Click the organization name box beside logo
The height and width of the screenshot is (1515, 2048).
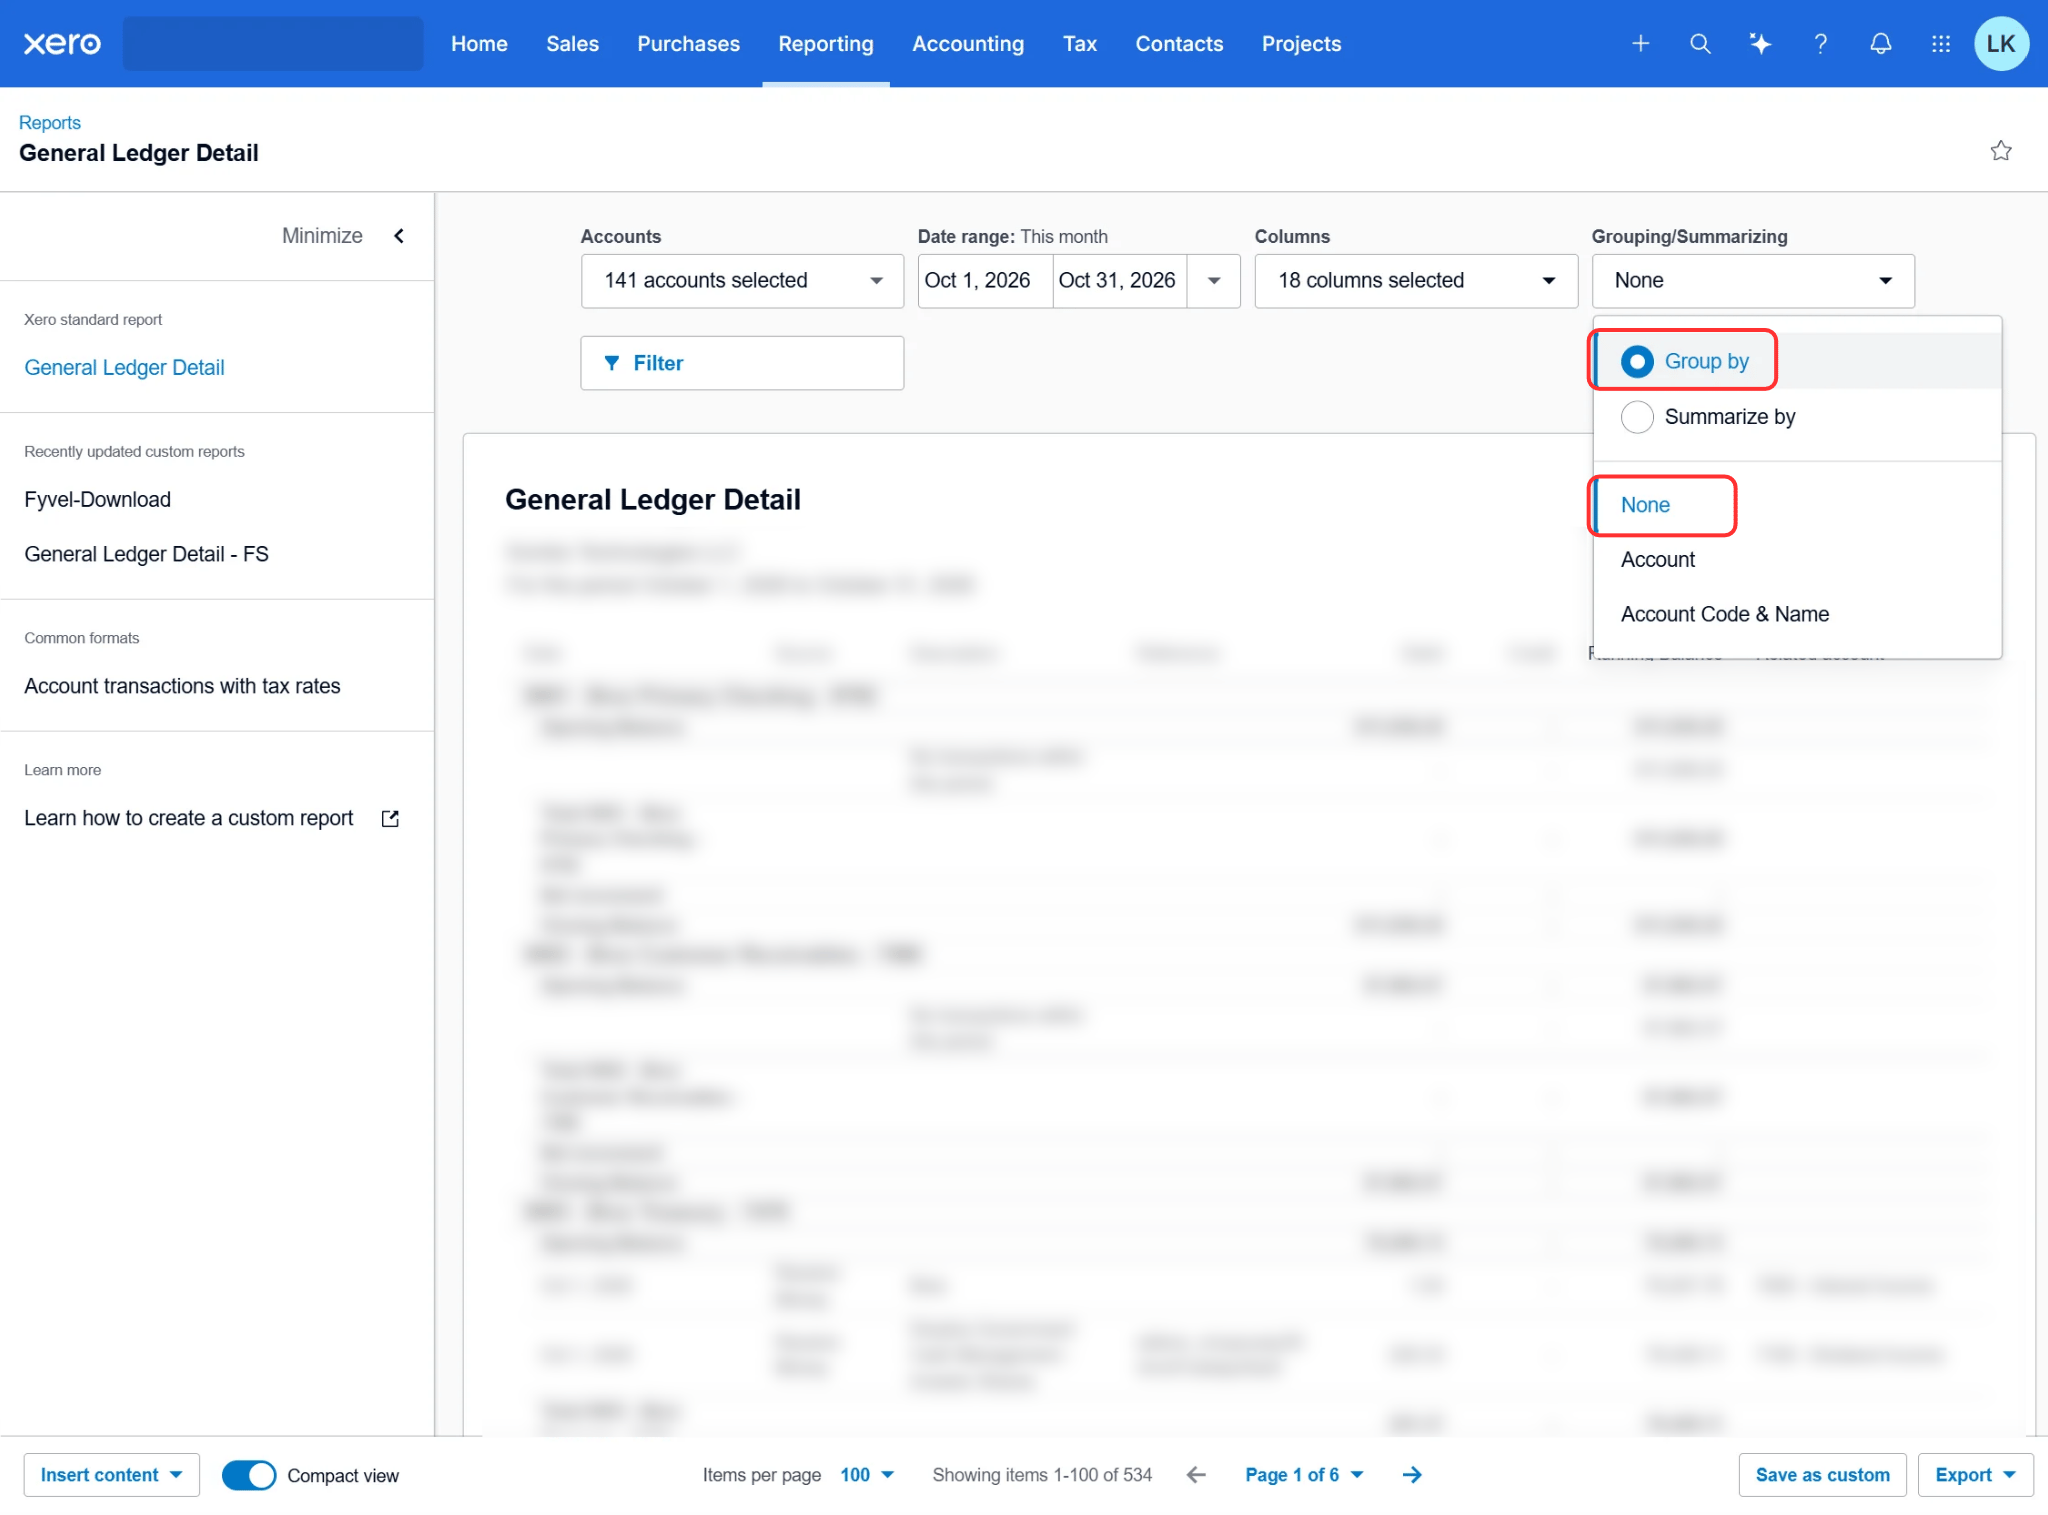pyautogui.click(x=273, y=44)
